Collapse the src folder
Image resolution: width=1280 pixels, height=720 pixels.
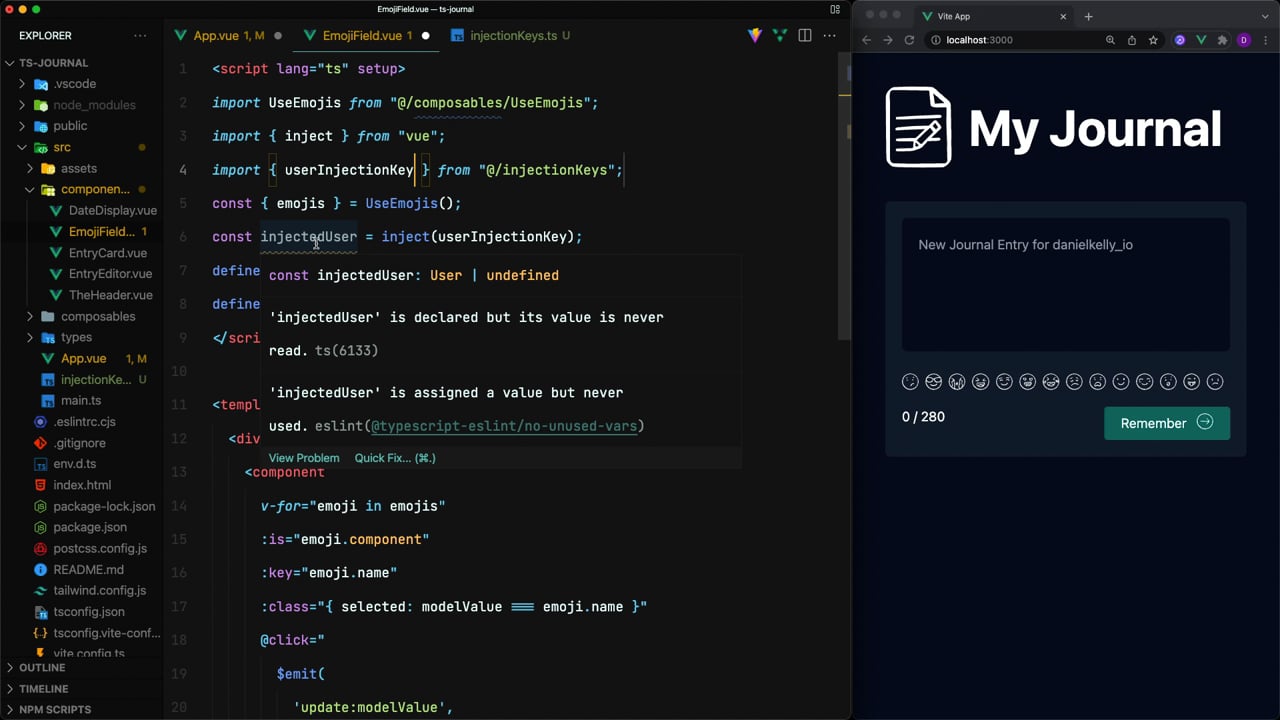pos(22,147)
